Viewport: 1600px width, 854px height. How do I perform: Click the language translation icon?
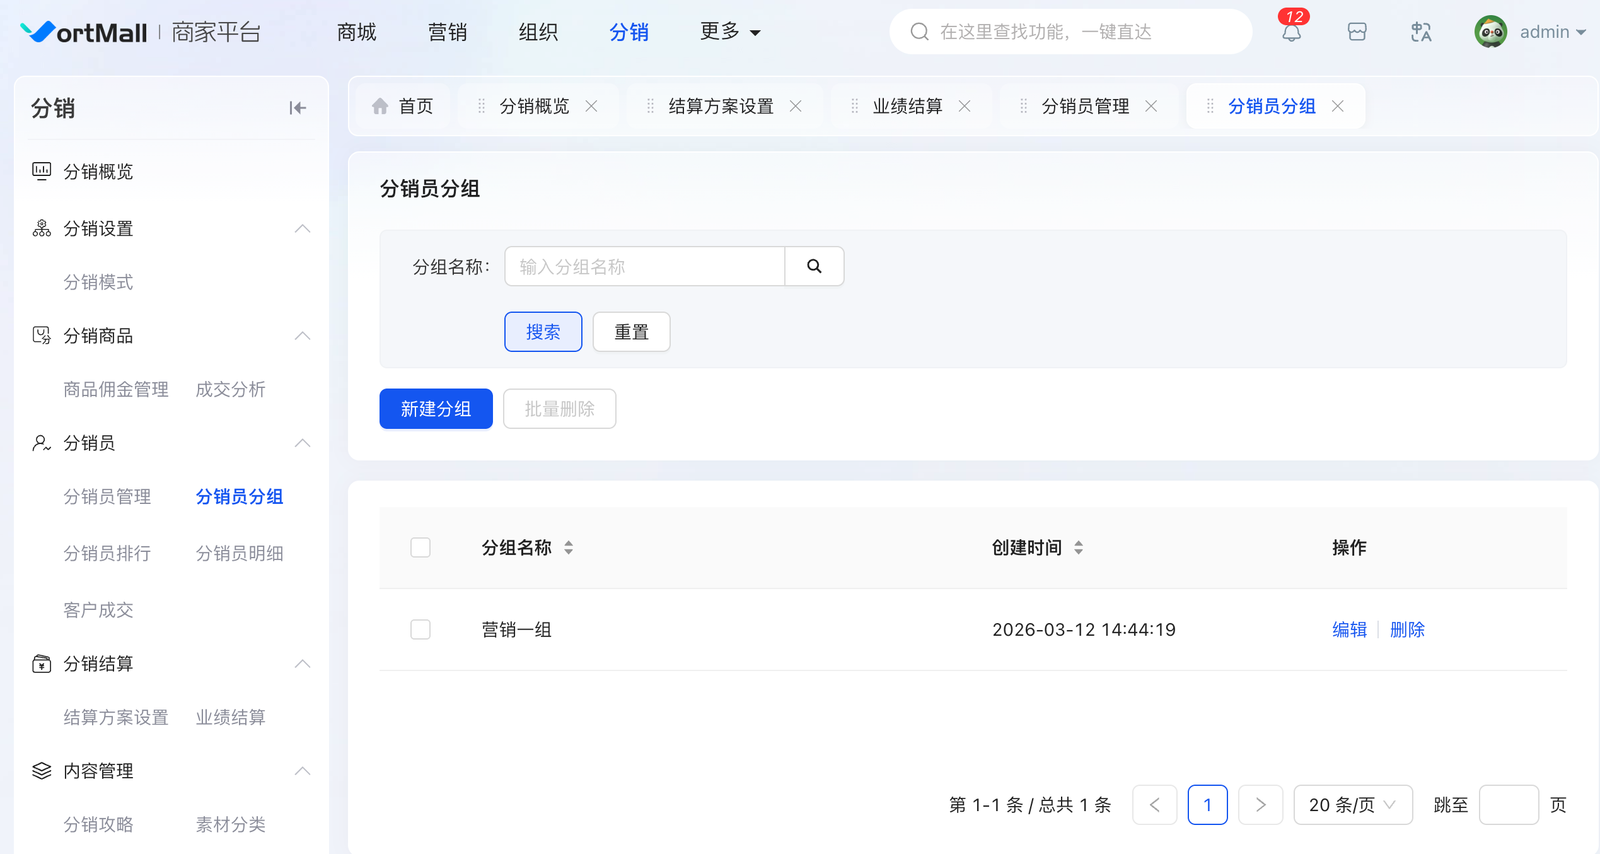tap(1421, 33)
